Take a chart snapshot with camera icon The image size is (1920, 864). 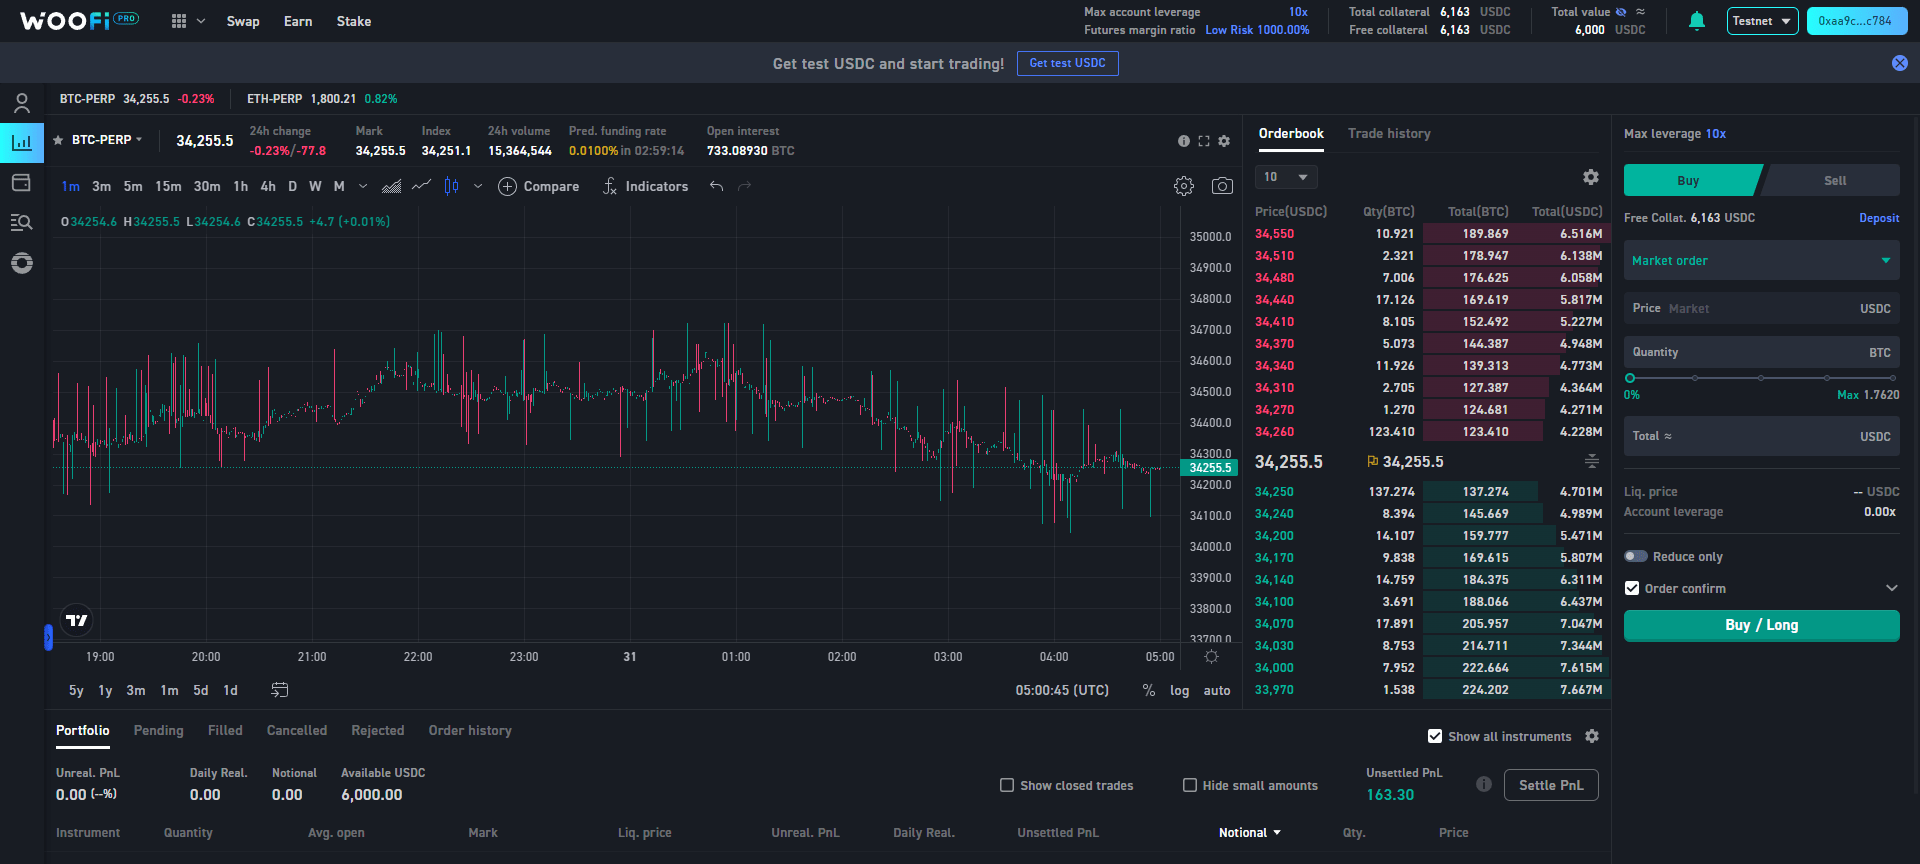tap(1222, 186)
